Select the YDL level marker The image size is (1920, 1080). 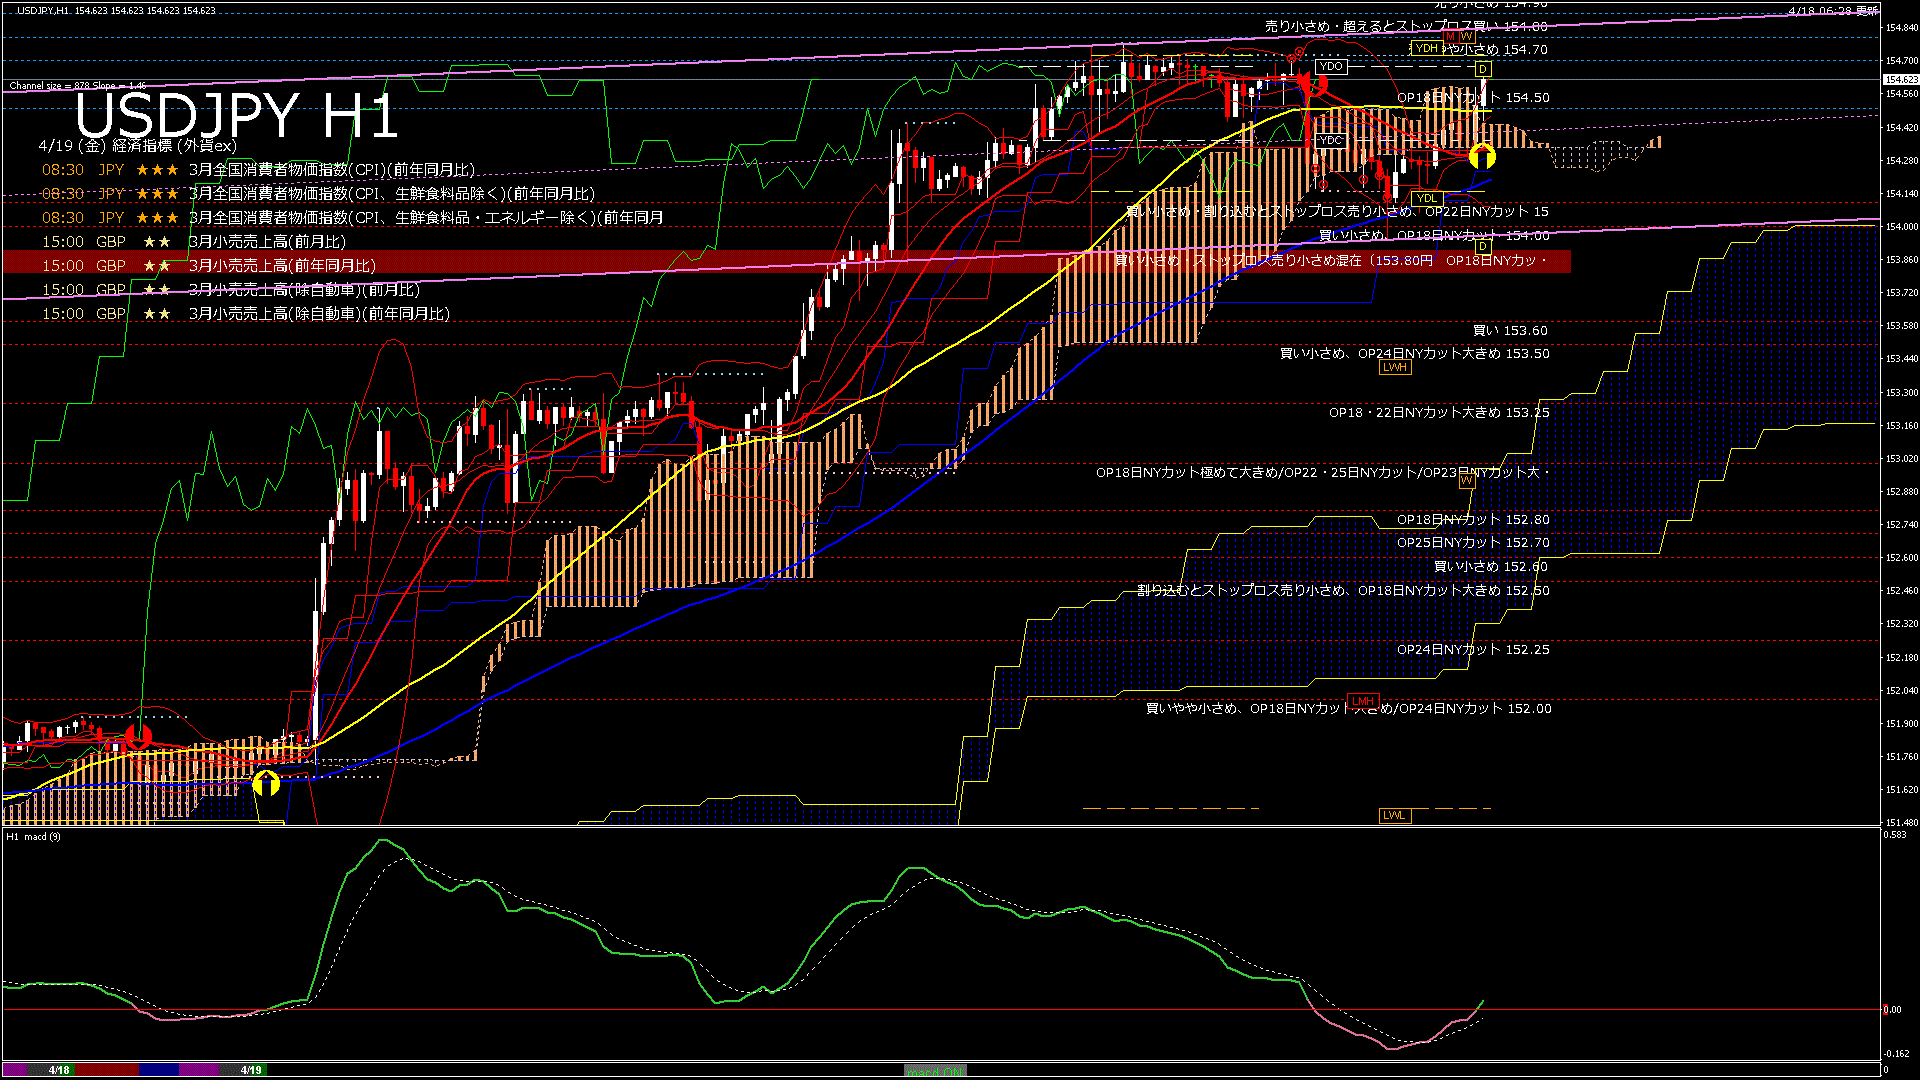click(x=1426, y=198)
